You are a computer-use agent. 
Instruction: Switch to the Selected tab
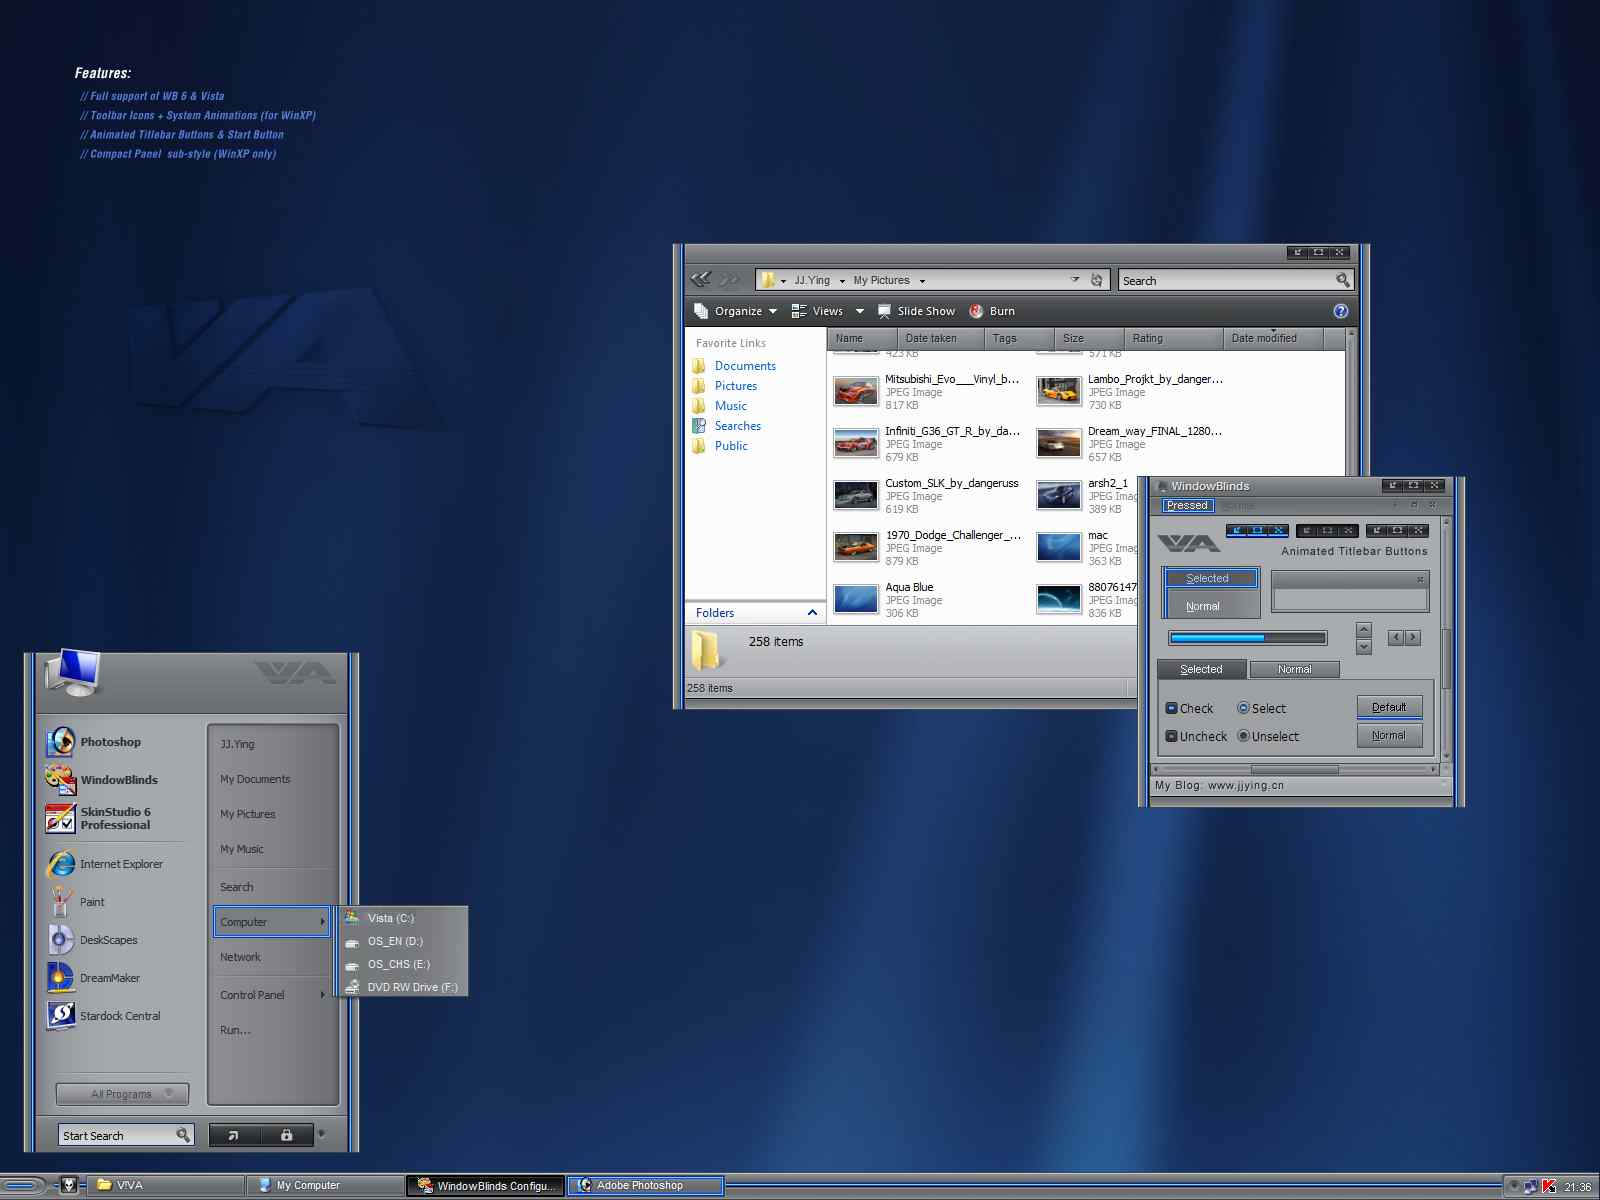1201,670
